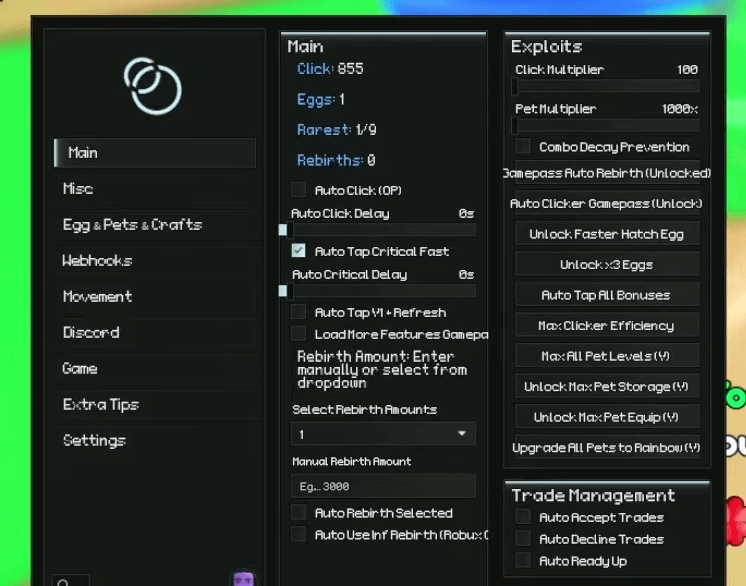The height and width of the screenshot is (586, 746).
Task: Click the Max All Pet Levels button
Action: point(607,356)
